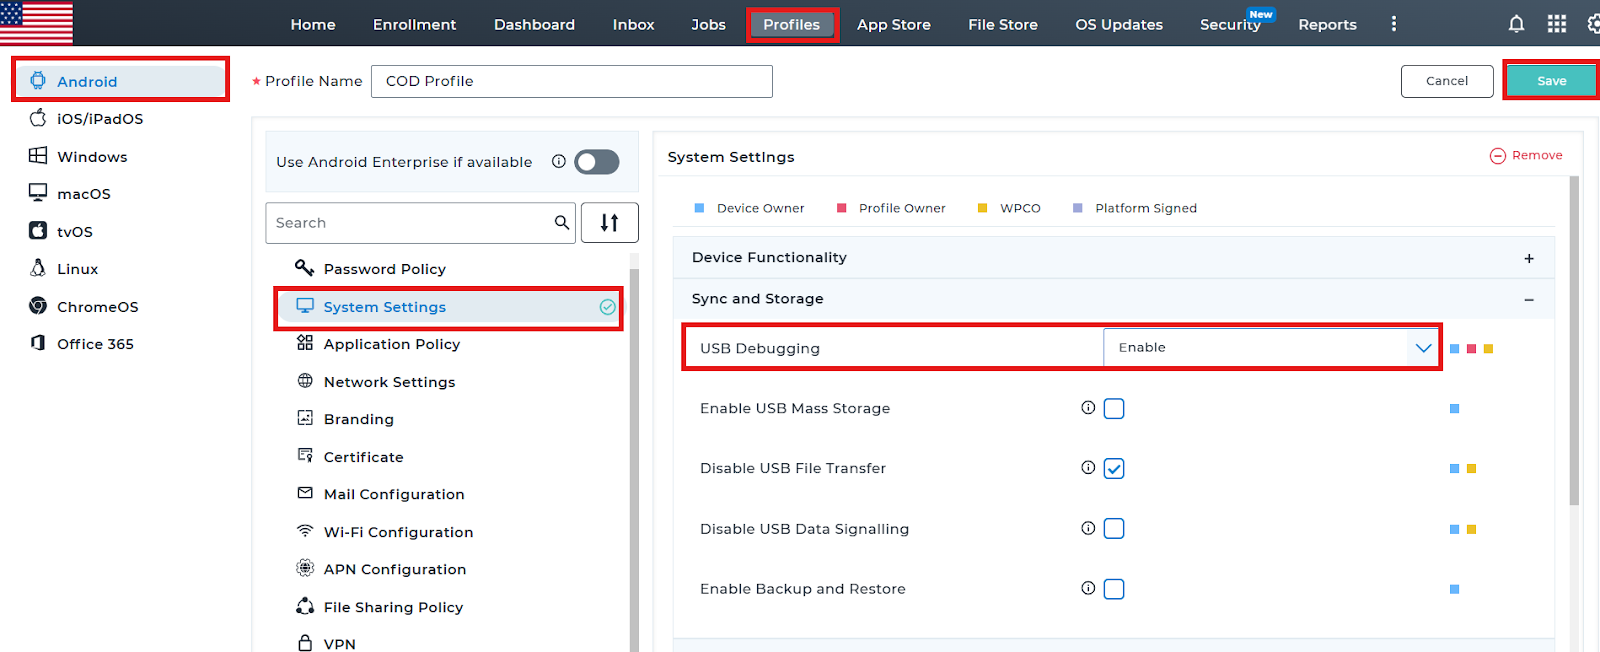Click the Save button
This screenshot has height=652, width=1600.
point(1551,81)
